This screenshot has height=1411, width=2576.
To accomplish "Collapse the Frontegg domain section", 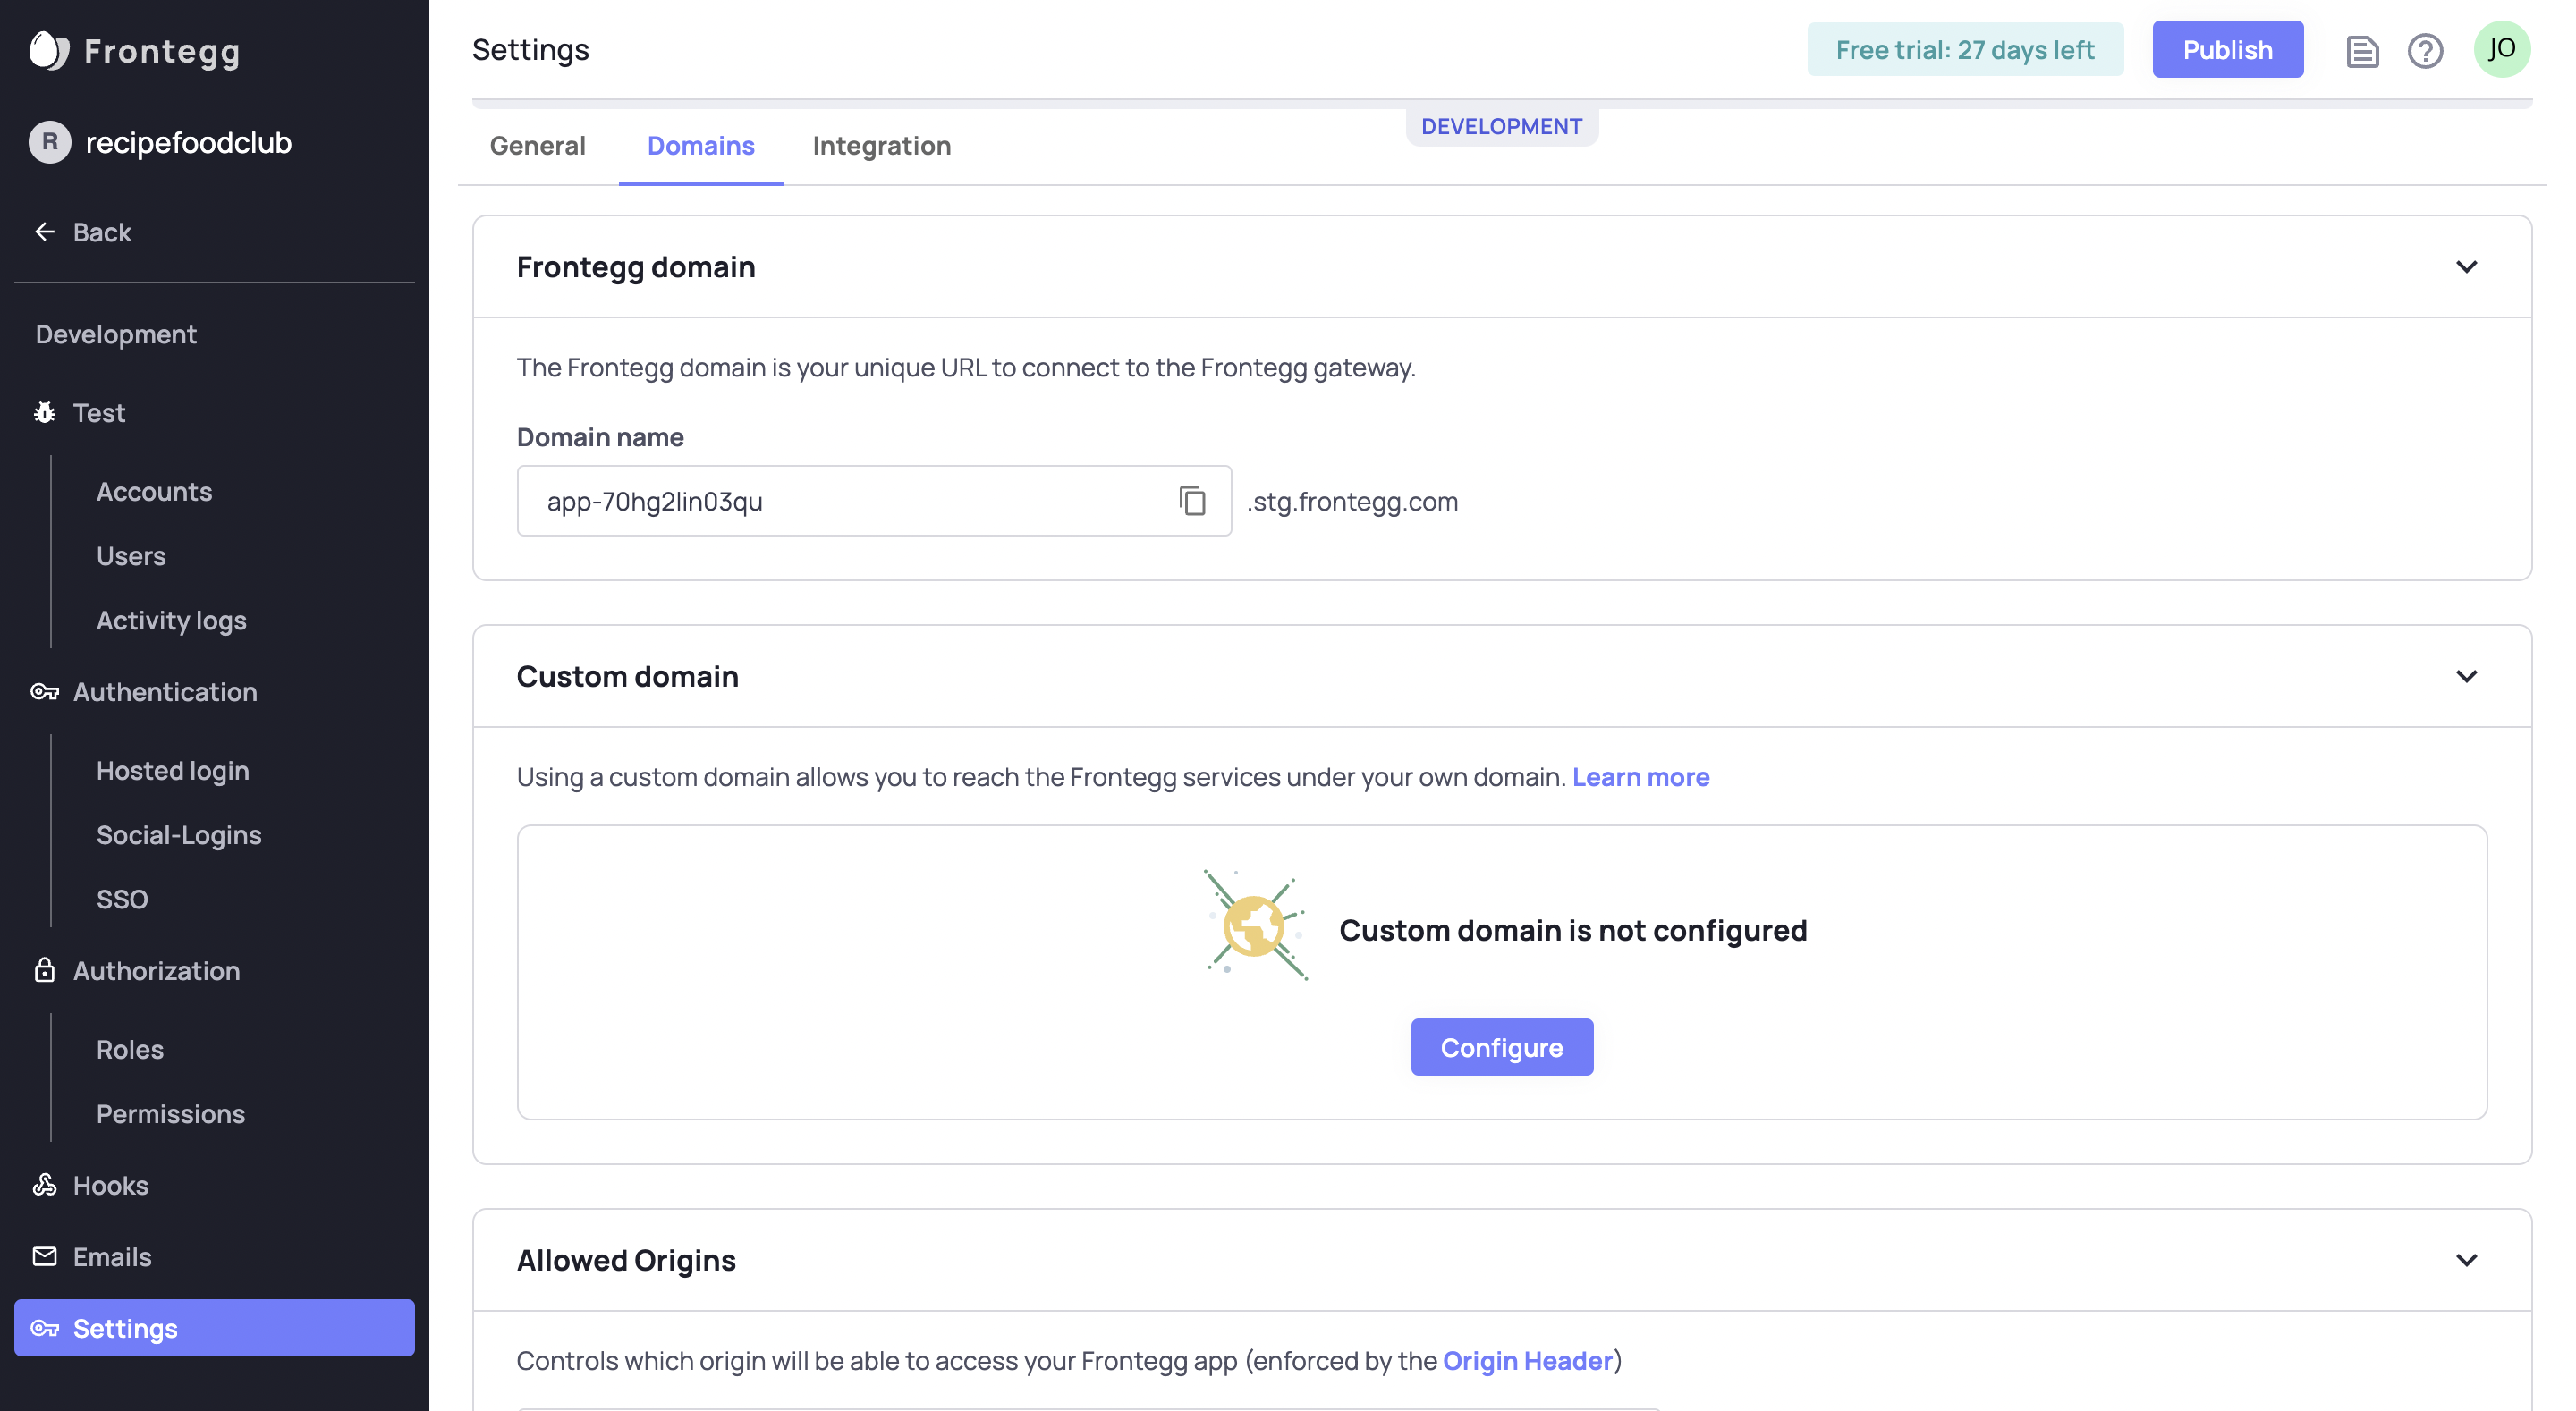I will pos(2466,267).
